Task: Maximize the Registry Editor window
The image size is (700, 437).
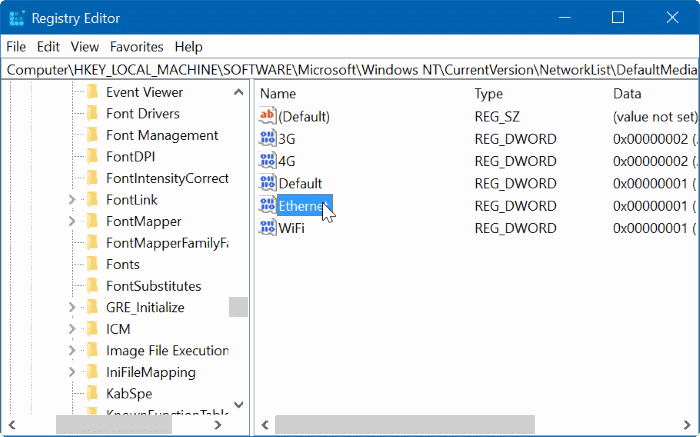Action: (x=618, y=17)
